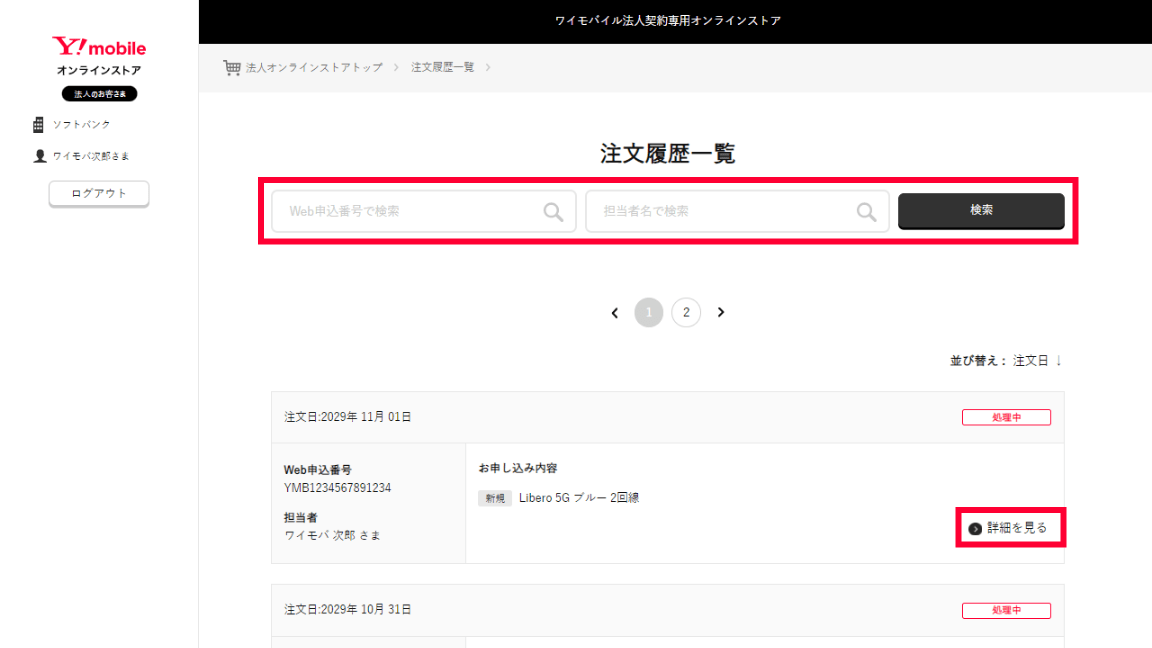
Task: Select page 1 in pagination
Action: coord(649,313)
